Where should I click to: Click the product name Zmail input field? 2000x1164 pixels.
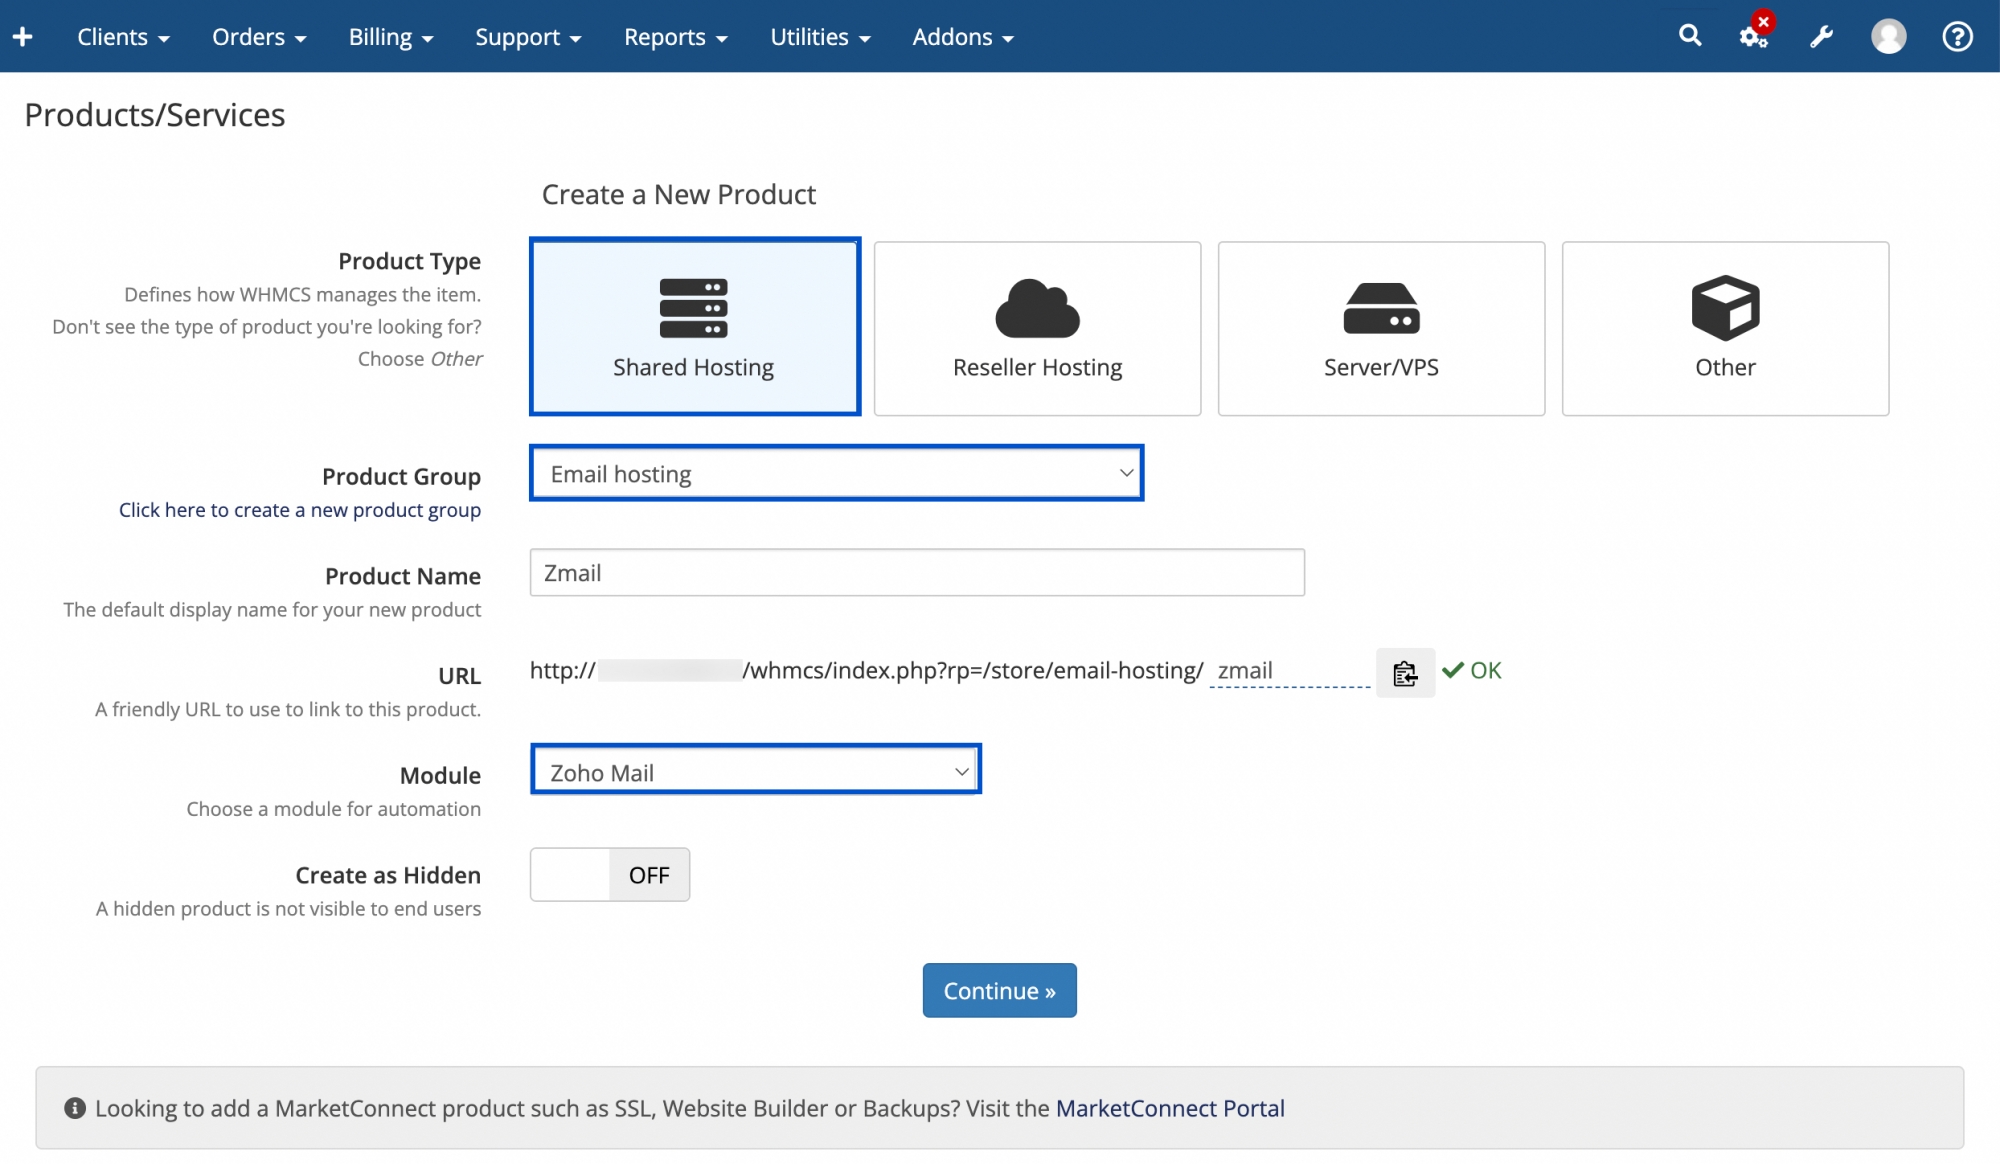(x=916, y=572)
